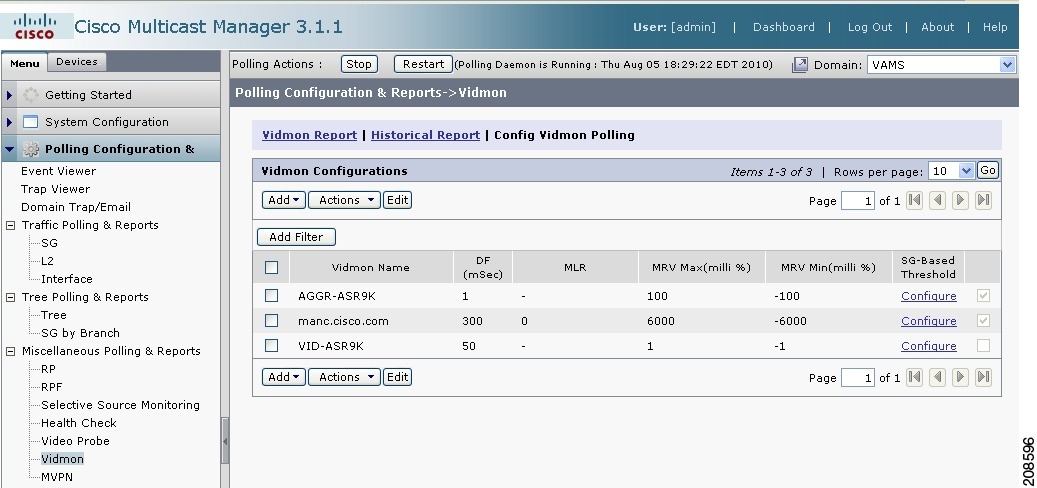
Task: Check the AGGR-ASR9K row checkbox
Action: pos(271,296)
